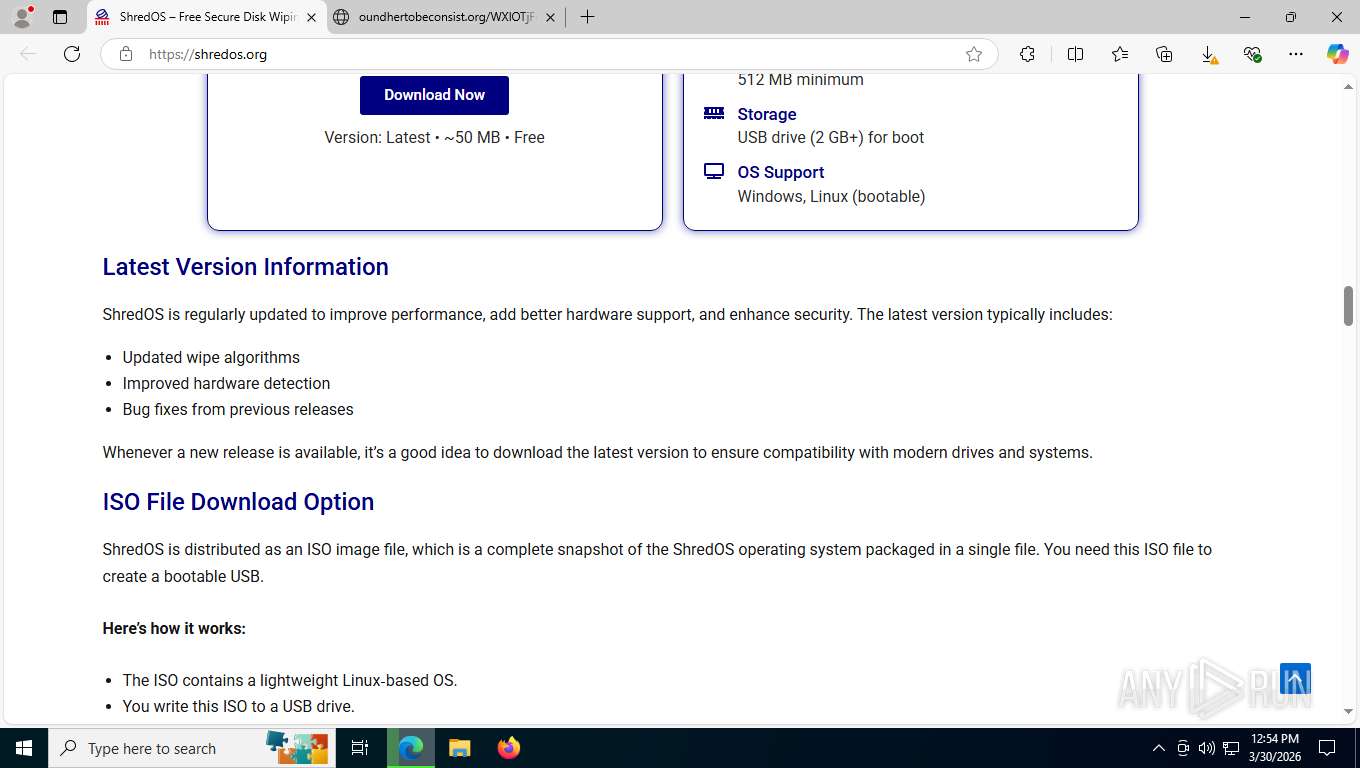Open the volume control in tray

[1206, 748]
